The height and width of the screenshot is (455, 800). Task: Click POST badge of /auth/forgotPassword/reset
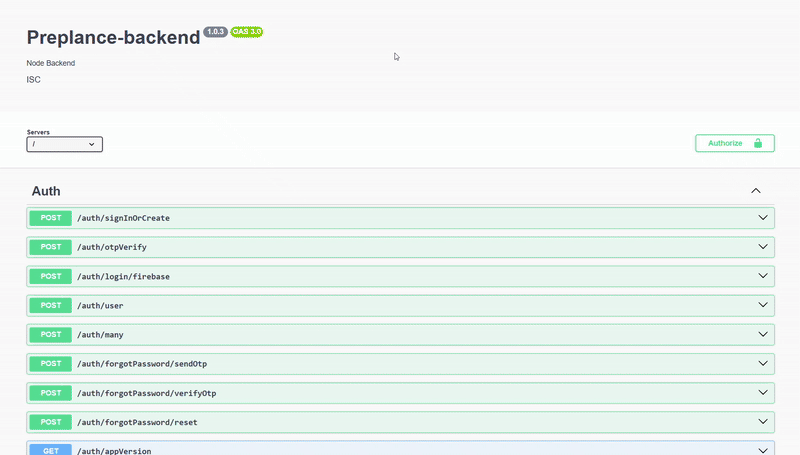51,422
